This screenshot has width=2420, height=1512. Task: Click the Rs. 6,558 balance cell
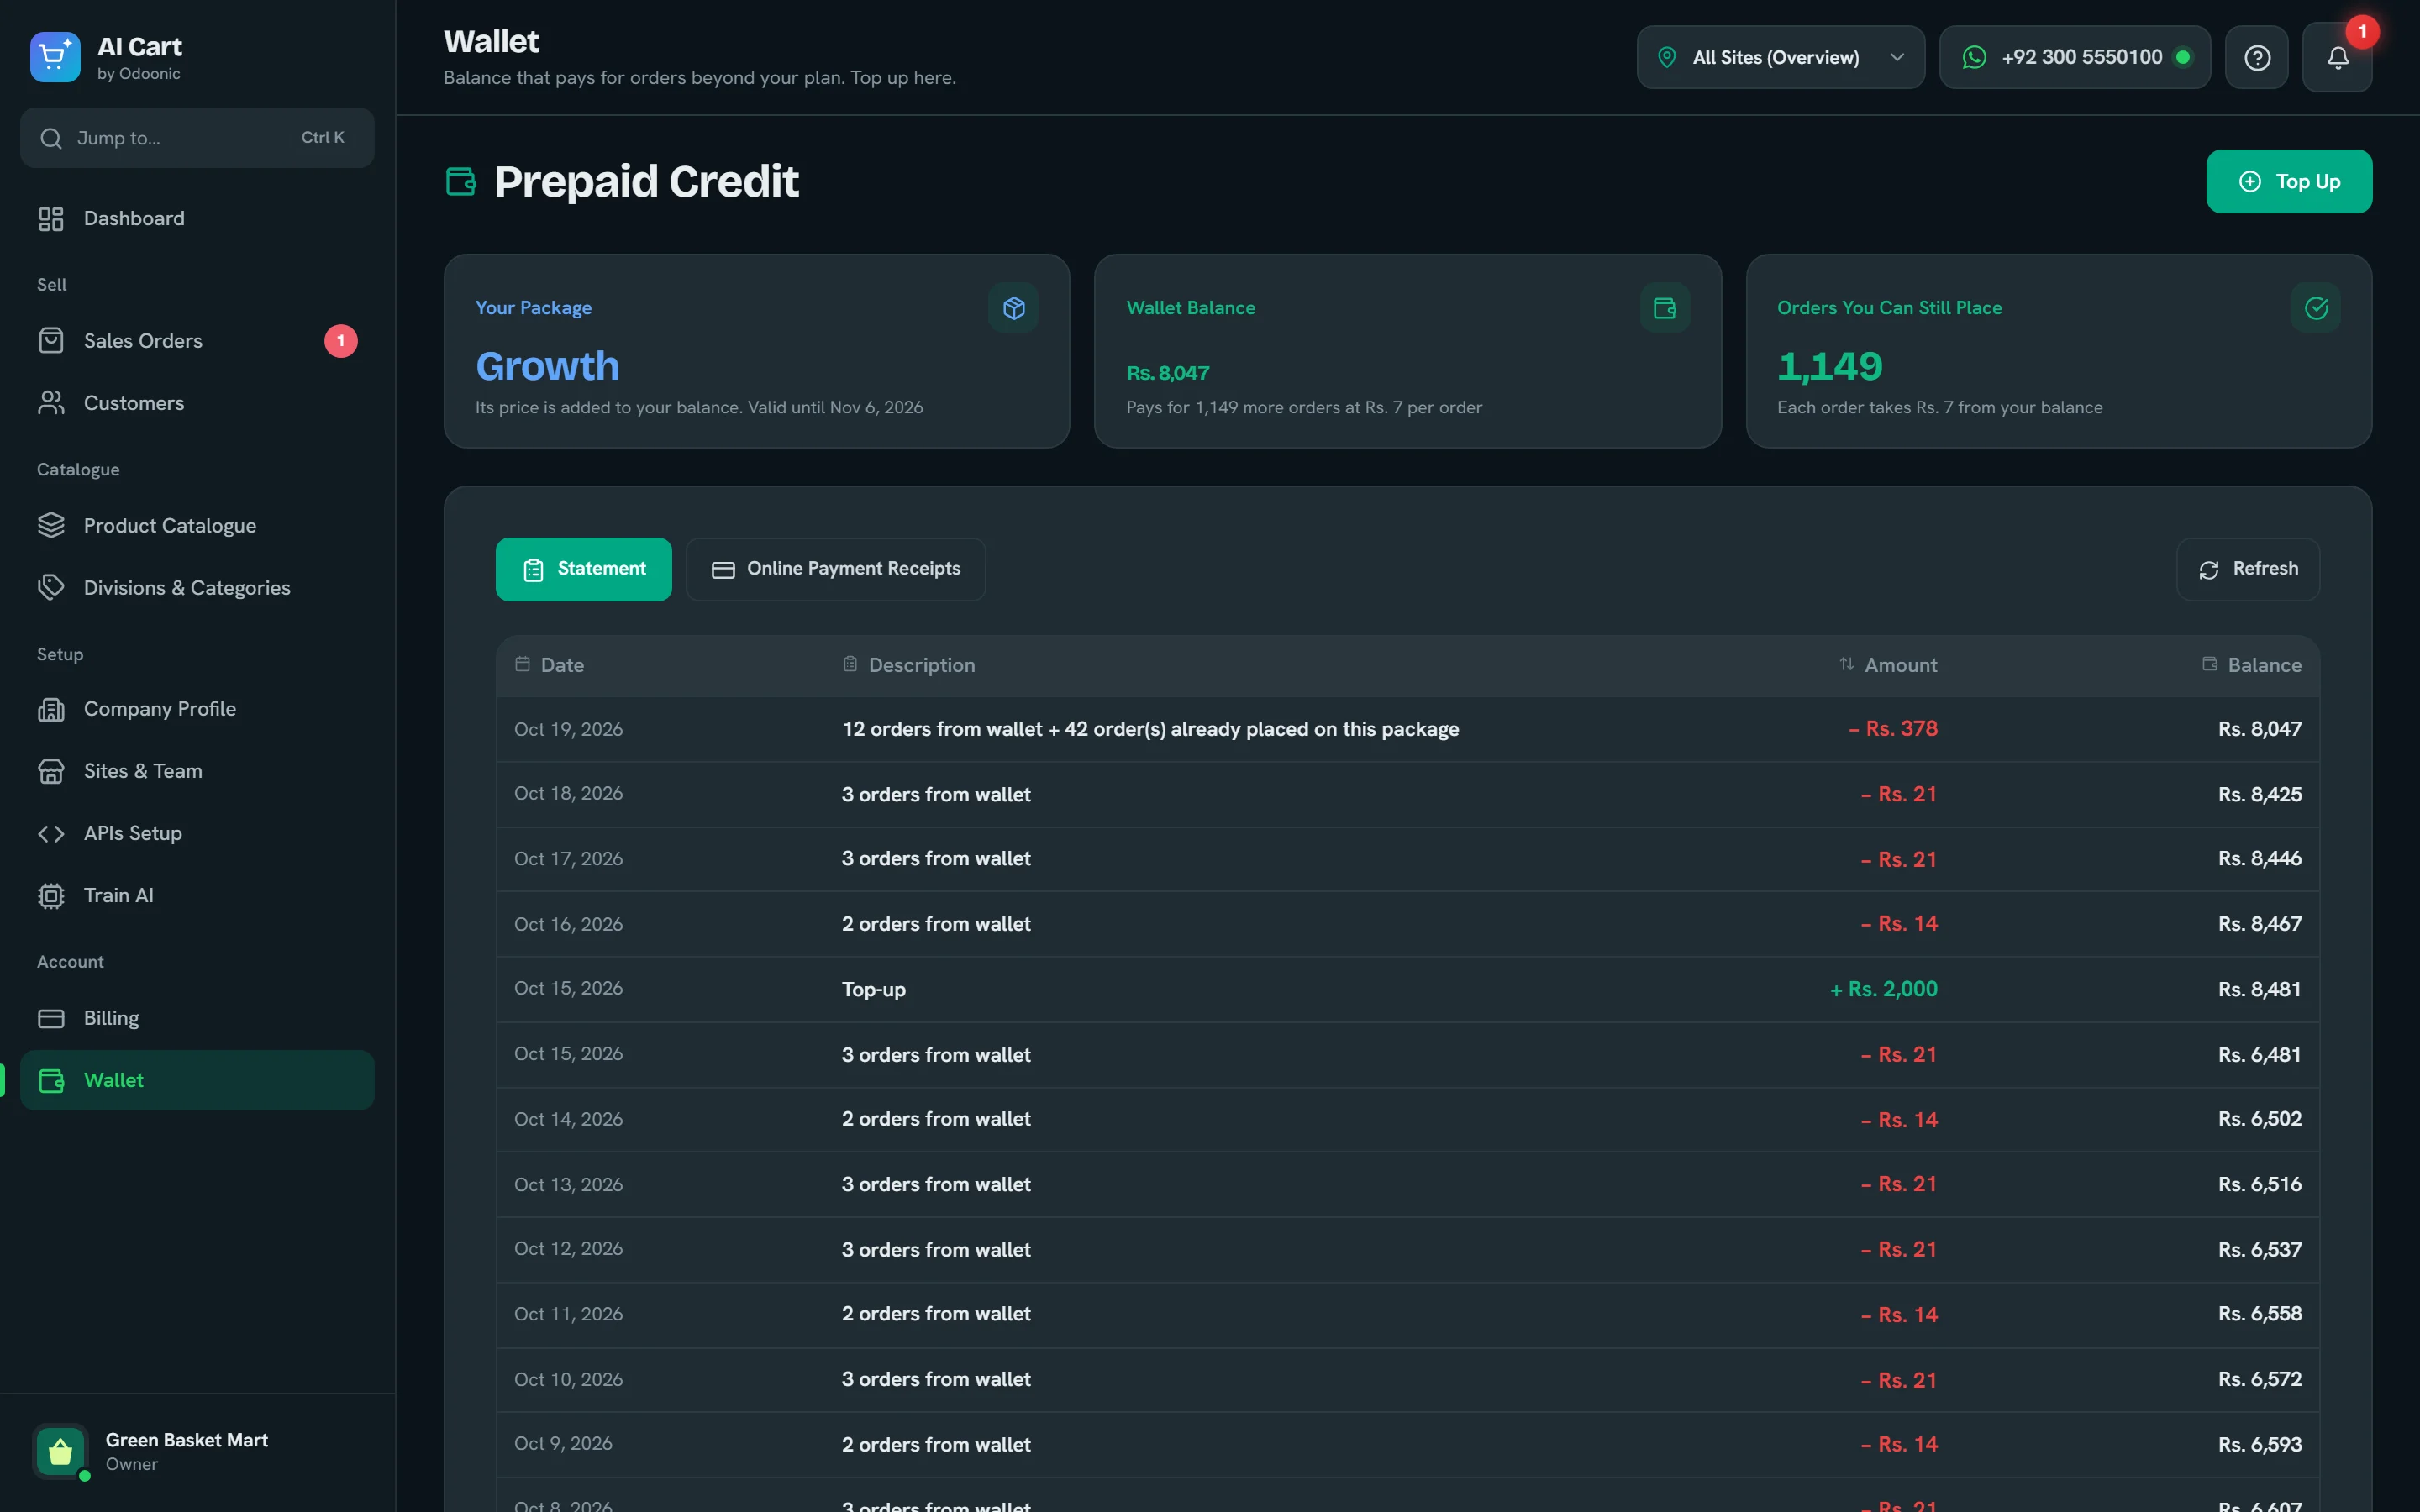click(2260, 1314)
